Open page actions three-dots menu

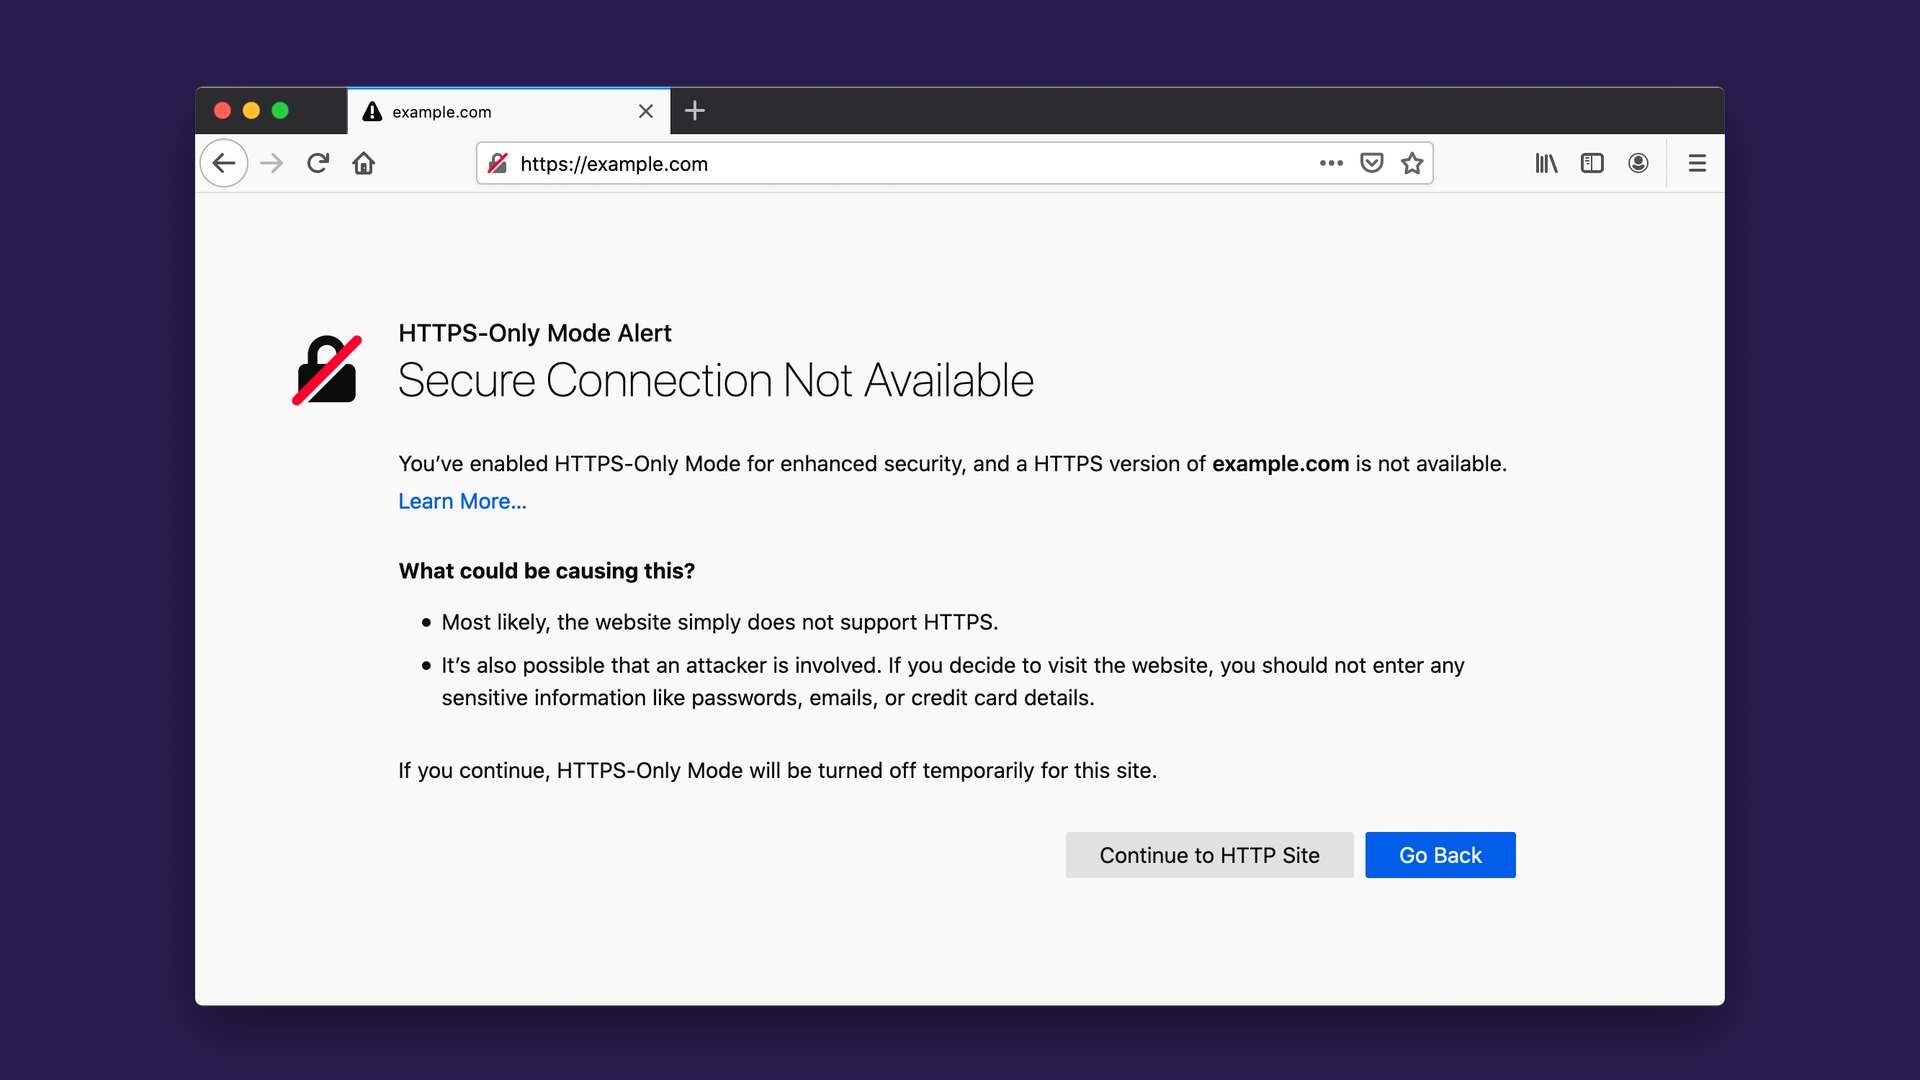1331,163
